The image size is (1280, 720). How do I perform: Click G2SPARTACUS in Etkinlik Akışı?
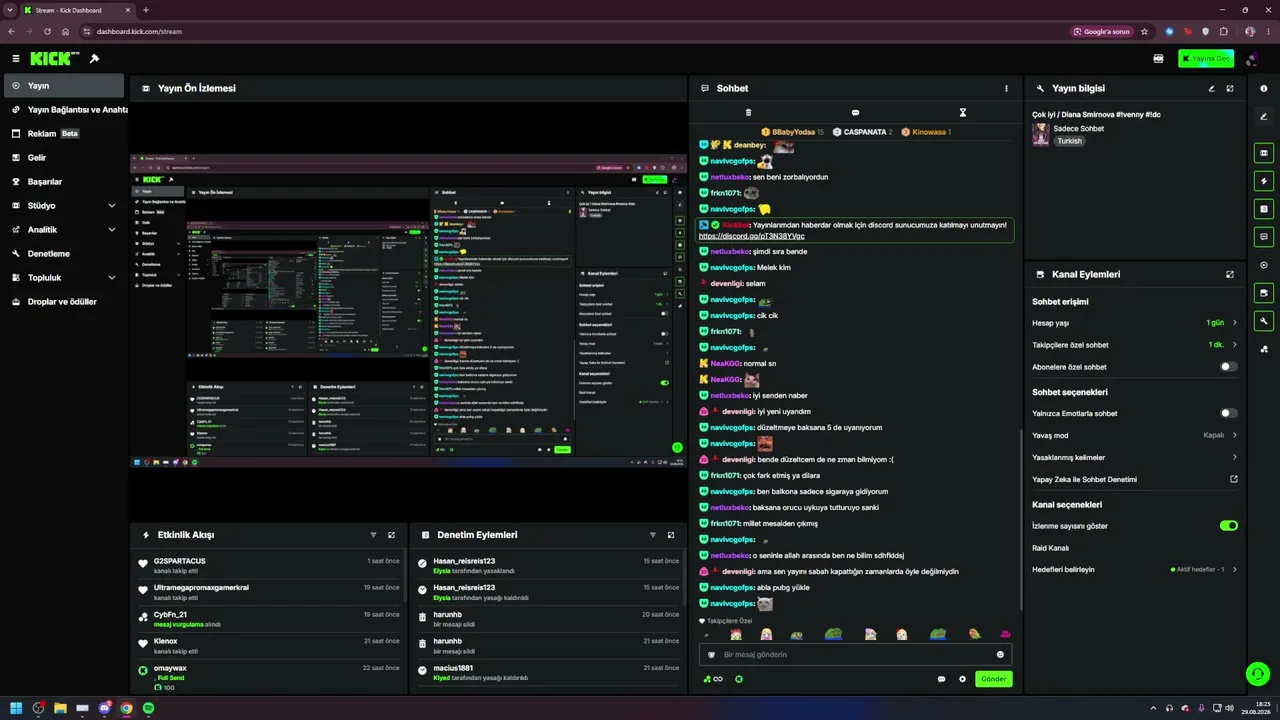coord(180,561)
